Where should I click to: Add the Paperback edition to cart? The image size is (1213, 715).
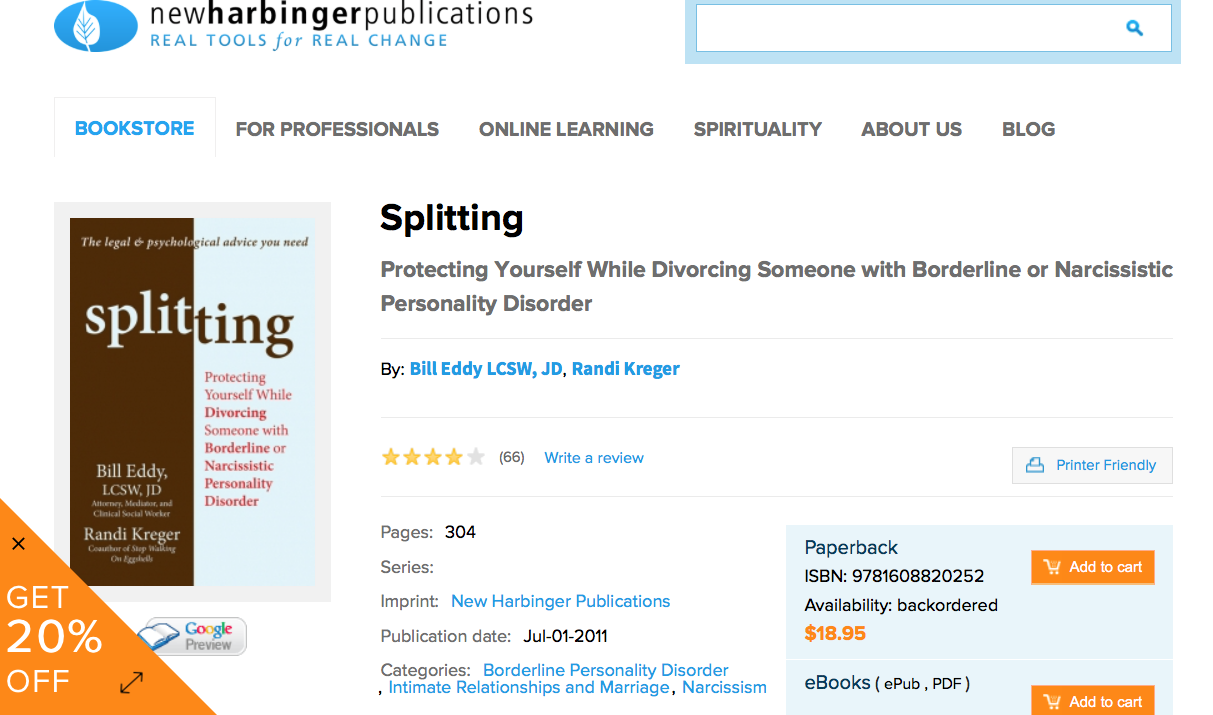pos(1092,567)
